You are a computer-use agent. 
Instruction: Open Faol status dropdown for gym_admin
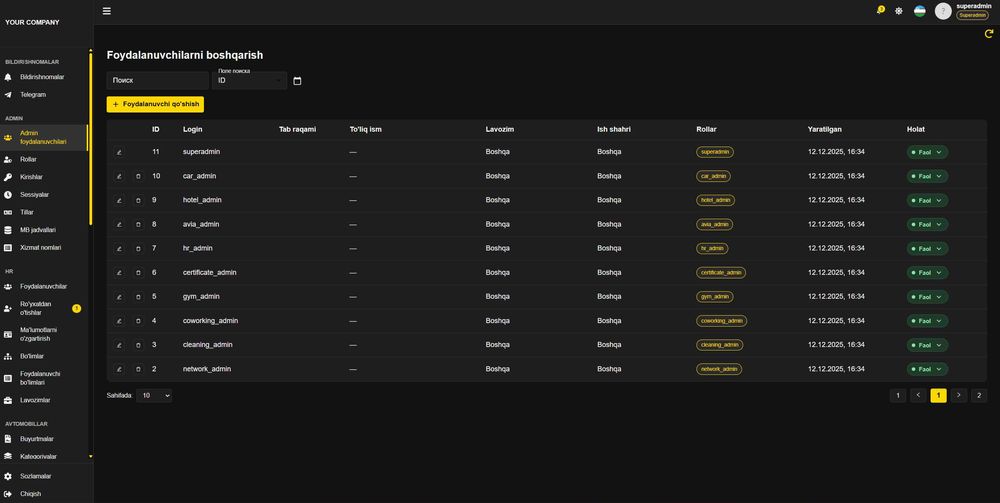pos(927,296)
